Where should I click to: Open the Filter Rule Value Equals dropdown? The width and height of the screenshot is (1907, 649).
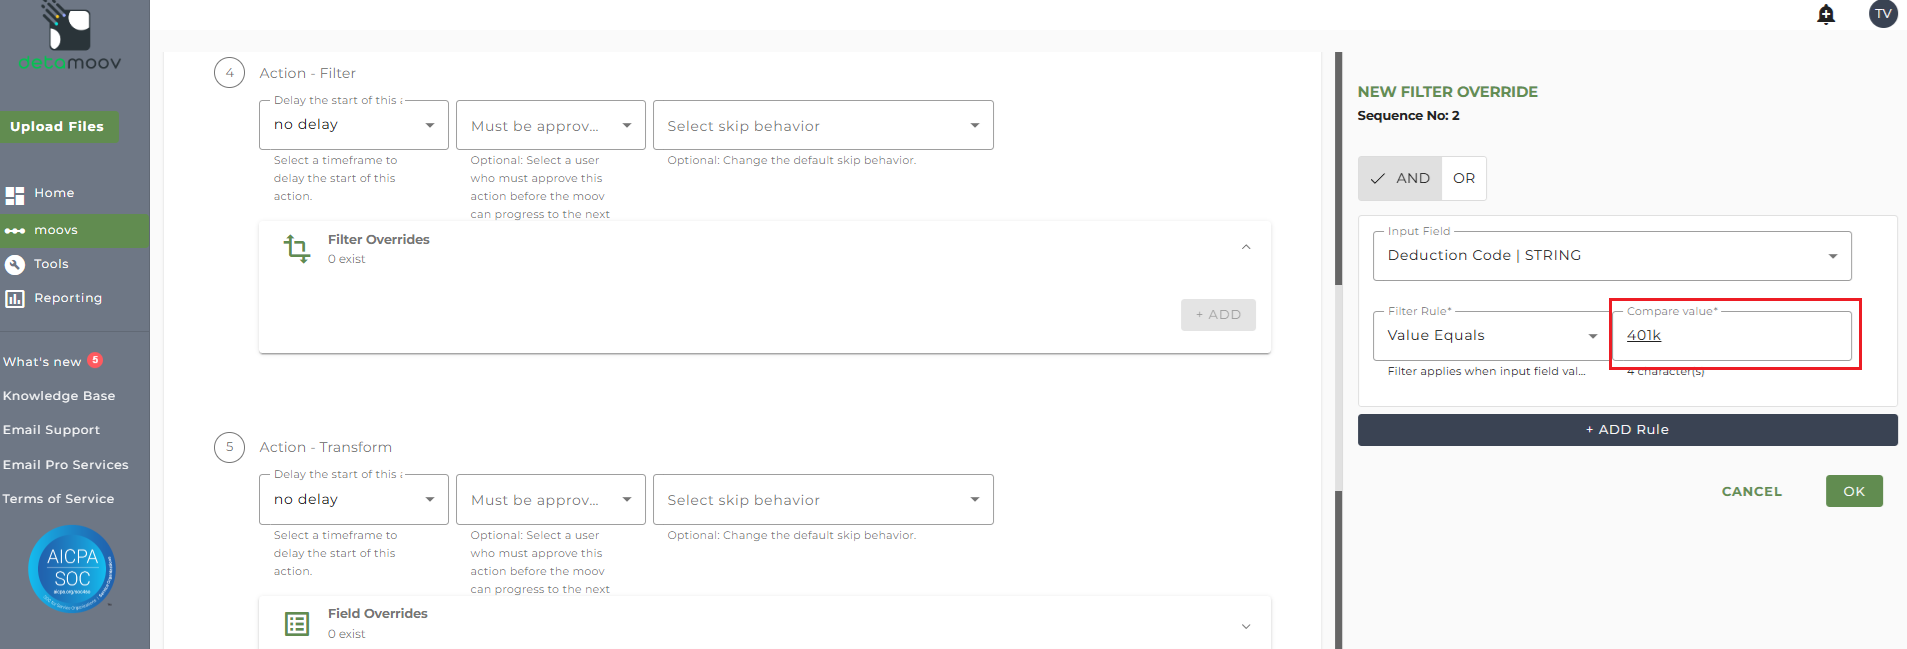1491,336
